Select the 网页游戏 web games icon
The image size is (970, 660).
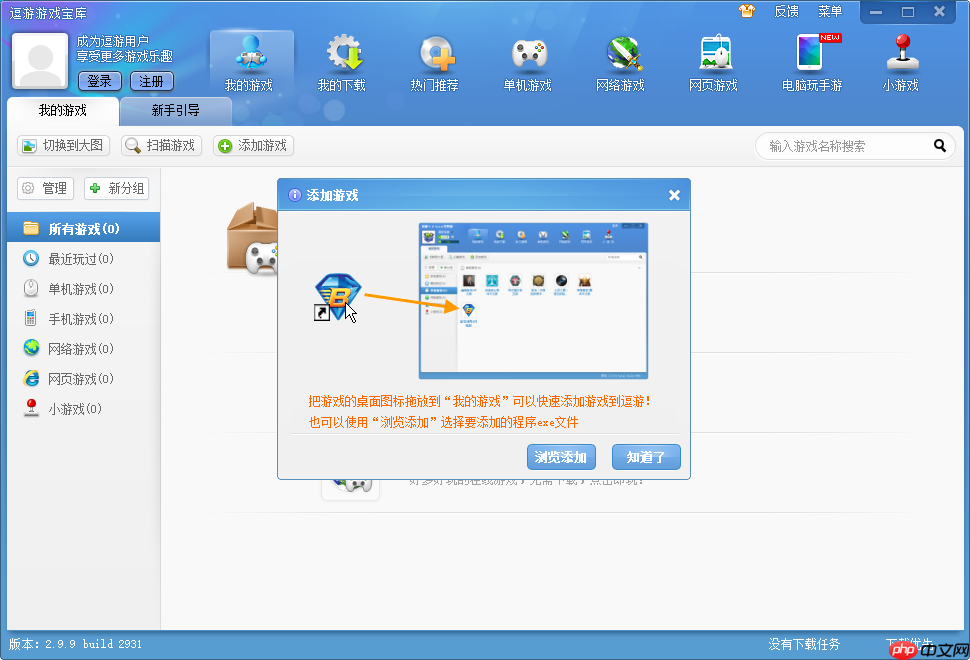pyautogui.click(x=713, y=64)
